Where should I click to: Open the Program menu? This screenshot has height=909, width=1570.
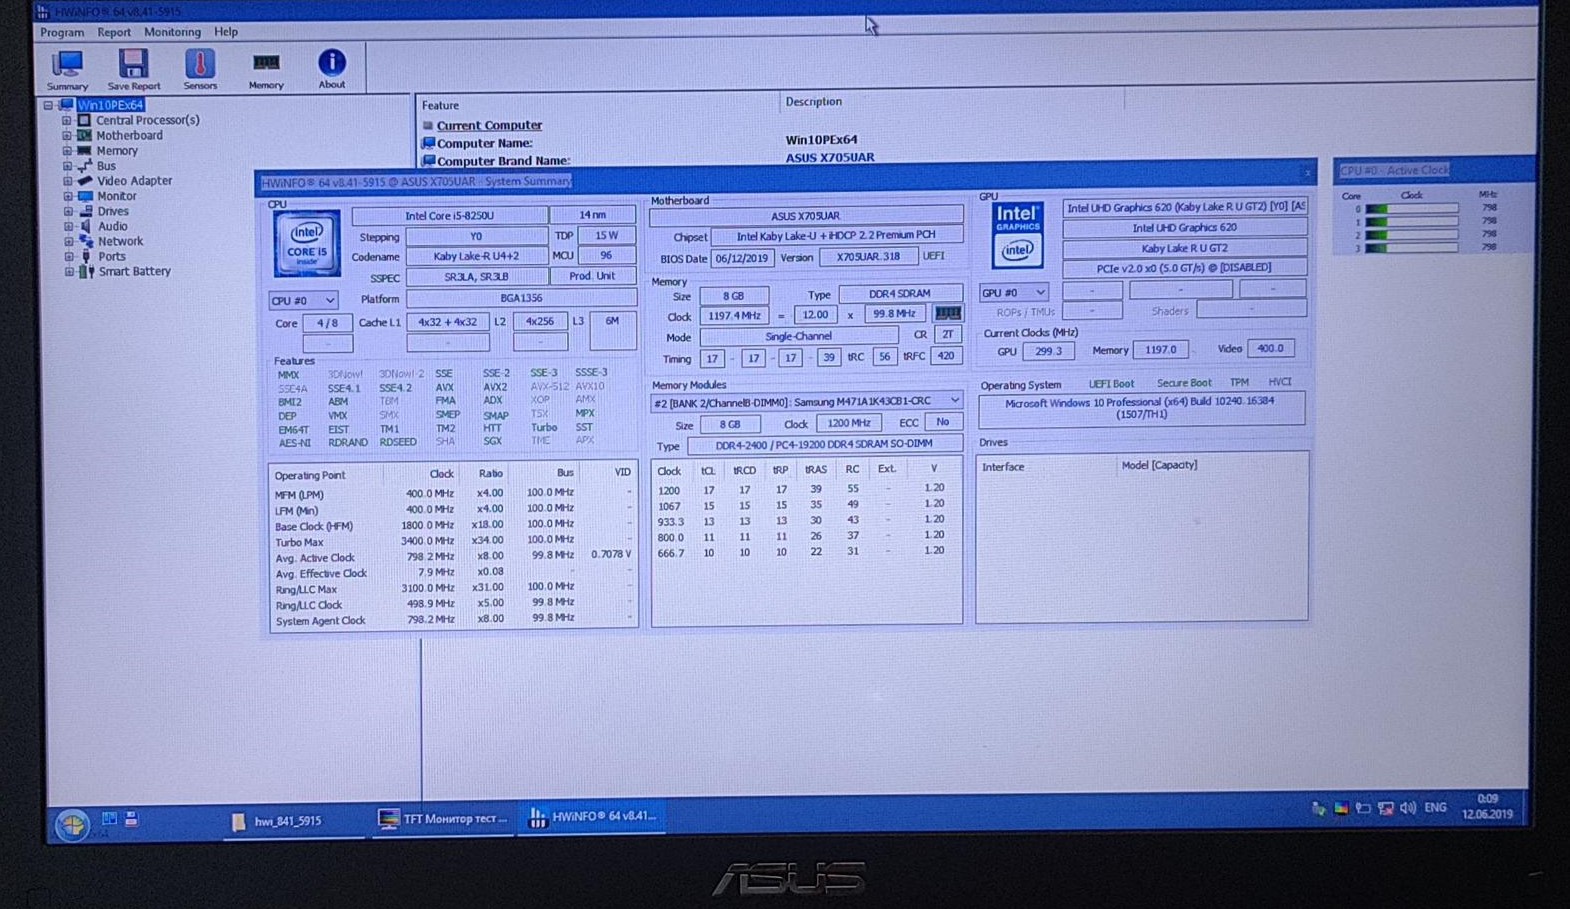pos(62,32)
